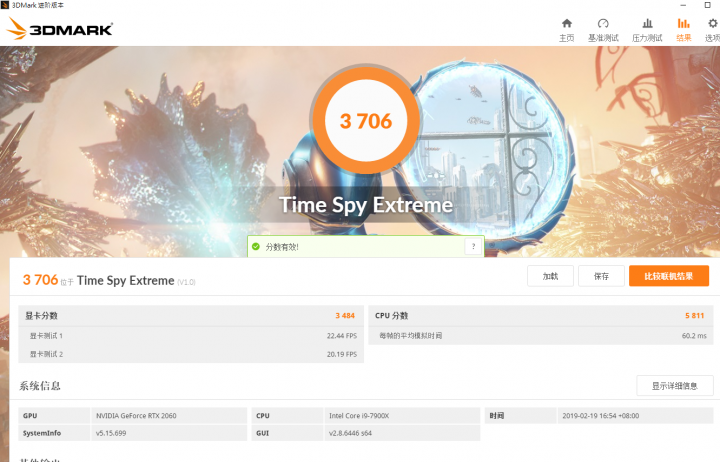Image resolution: width=720 pixels, height=462 pixels.
Task: Click the CPU score value 5 811
Action: click(694, 316)
